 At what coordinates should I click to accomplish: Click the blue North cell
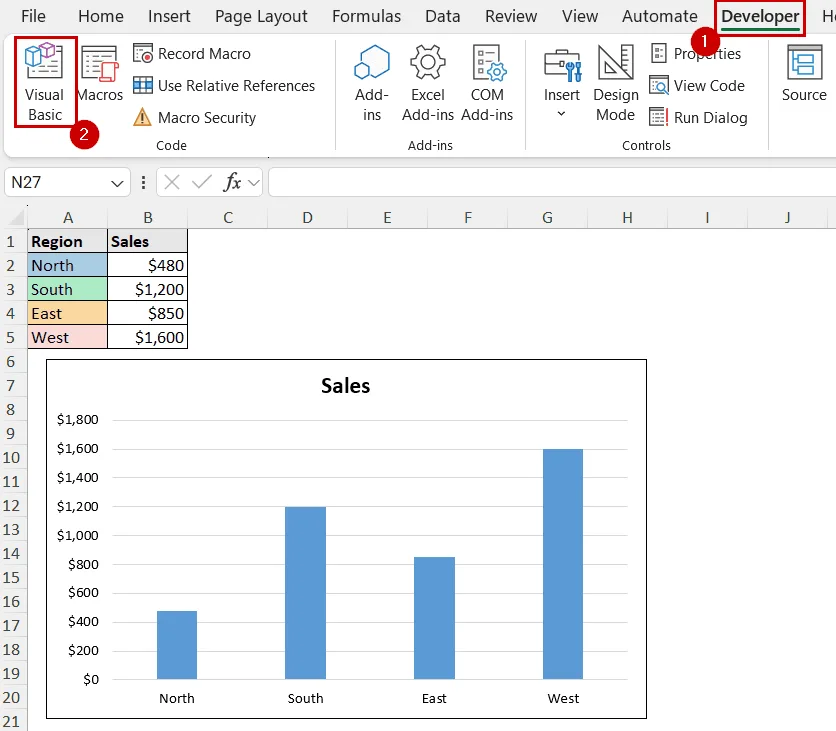coord(68,266)
